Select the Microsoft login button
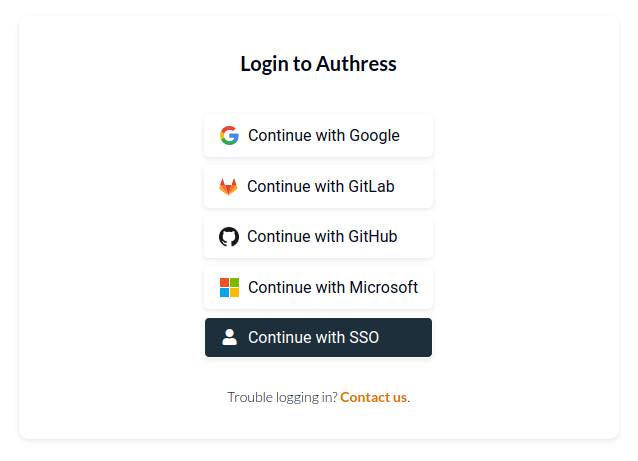638x461 pixels. (318, 288)
